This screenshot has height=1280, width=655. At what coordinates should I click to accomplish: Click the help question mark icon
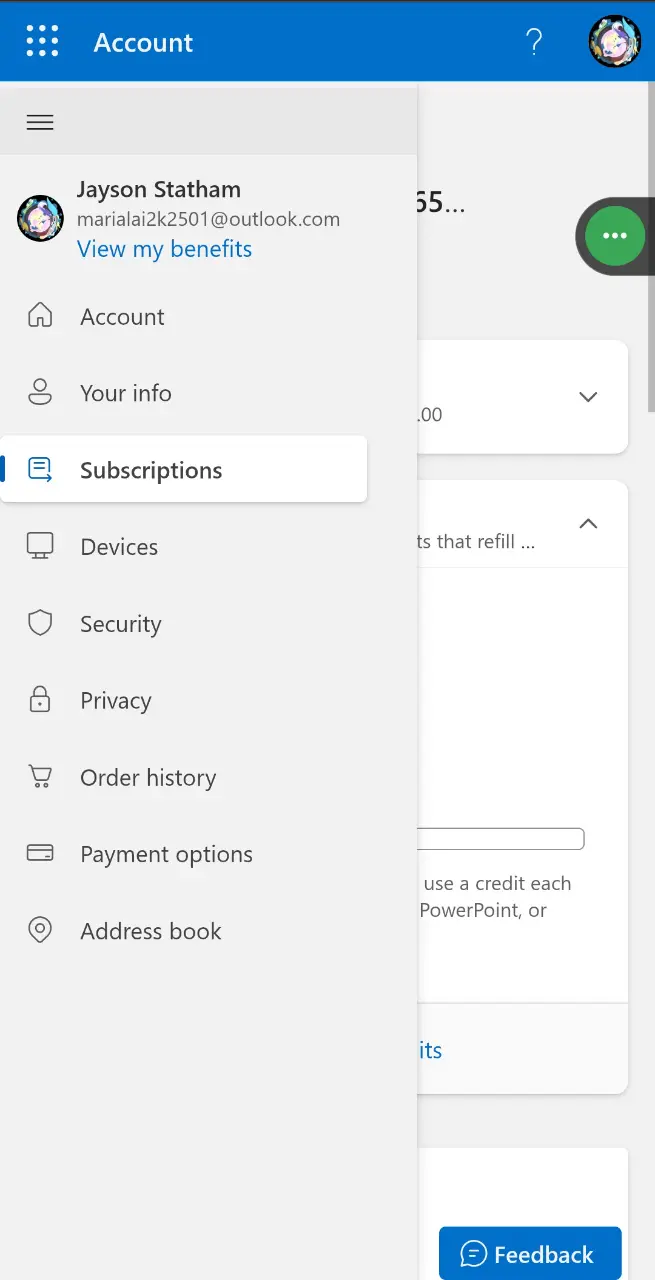[x=534, y=42]
